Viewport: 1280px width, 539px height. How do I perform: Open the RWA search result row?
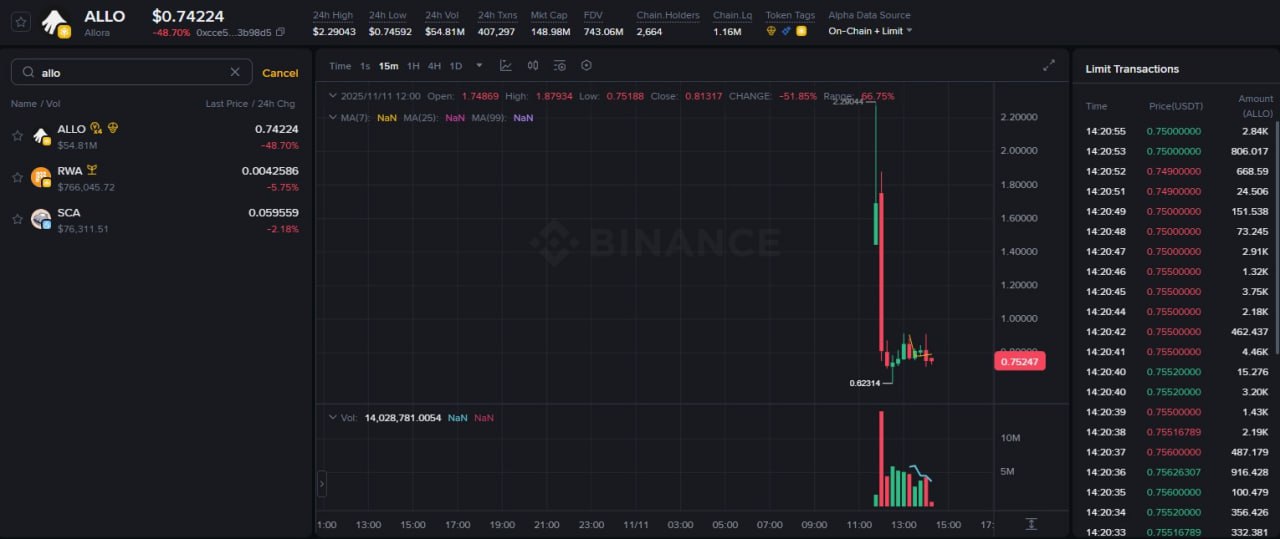[x=155, y=178]
